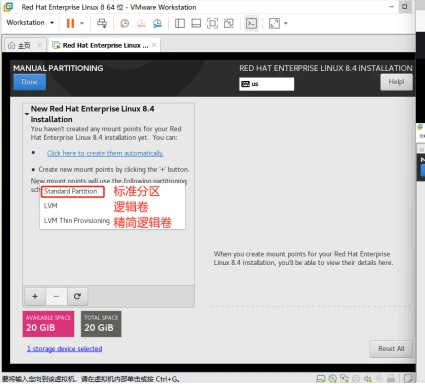425x384 pixels.
Task: Click the blue Done button
Action: click(29, 82)
